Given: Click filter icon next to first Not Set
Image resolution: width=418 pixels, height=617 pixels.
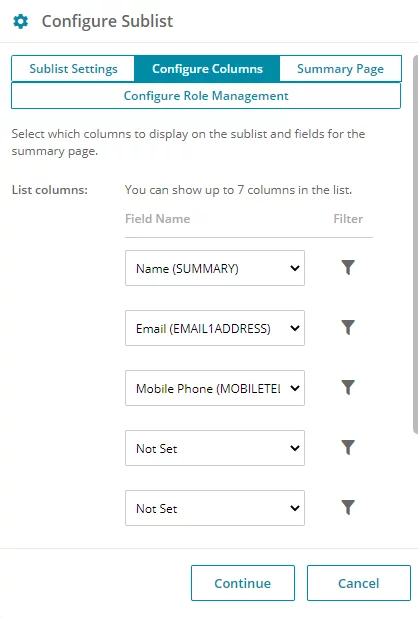Looking at the screenshot, I should pos(348,447).
